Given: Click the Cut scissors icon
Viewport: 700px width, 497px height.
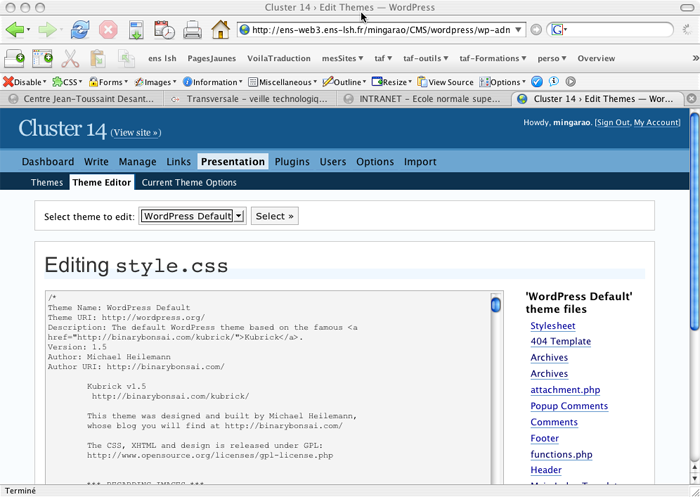Looking at the screenshot, I should 70,58.
